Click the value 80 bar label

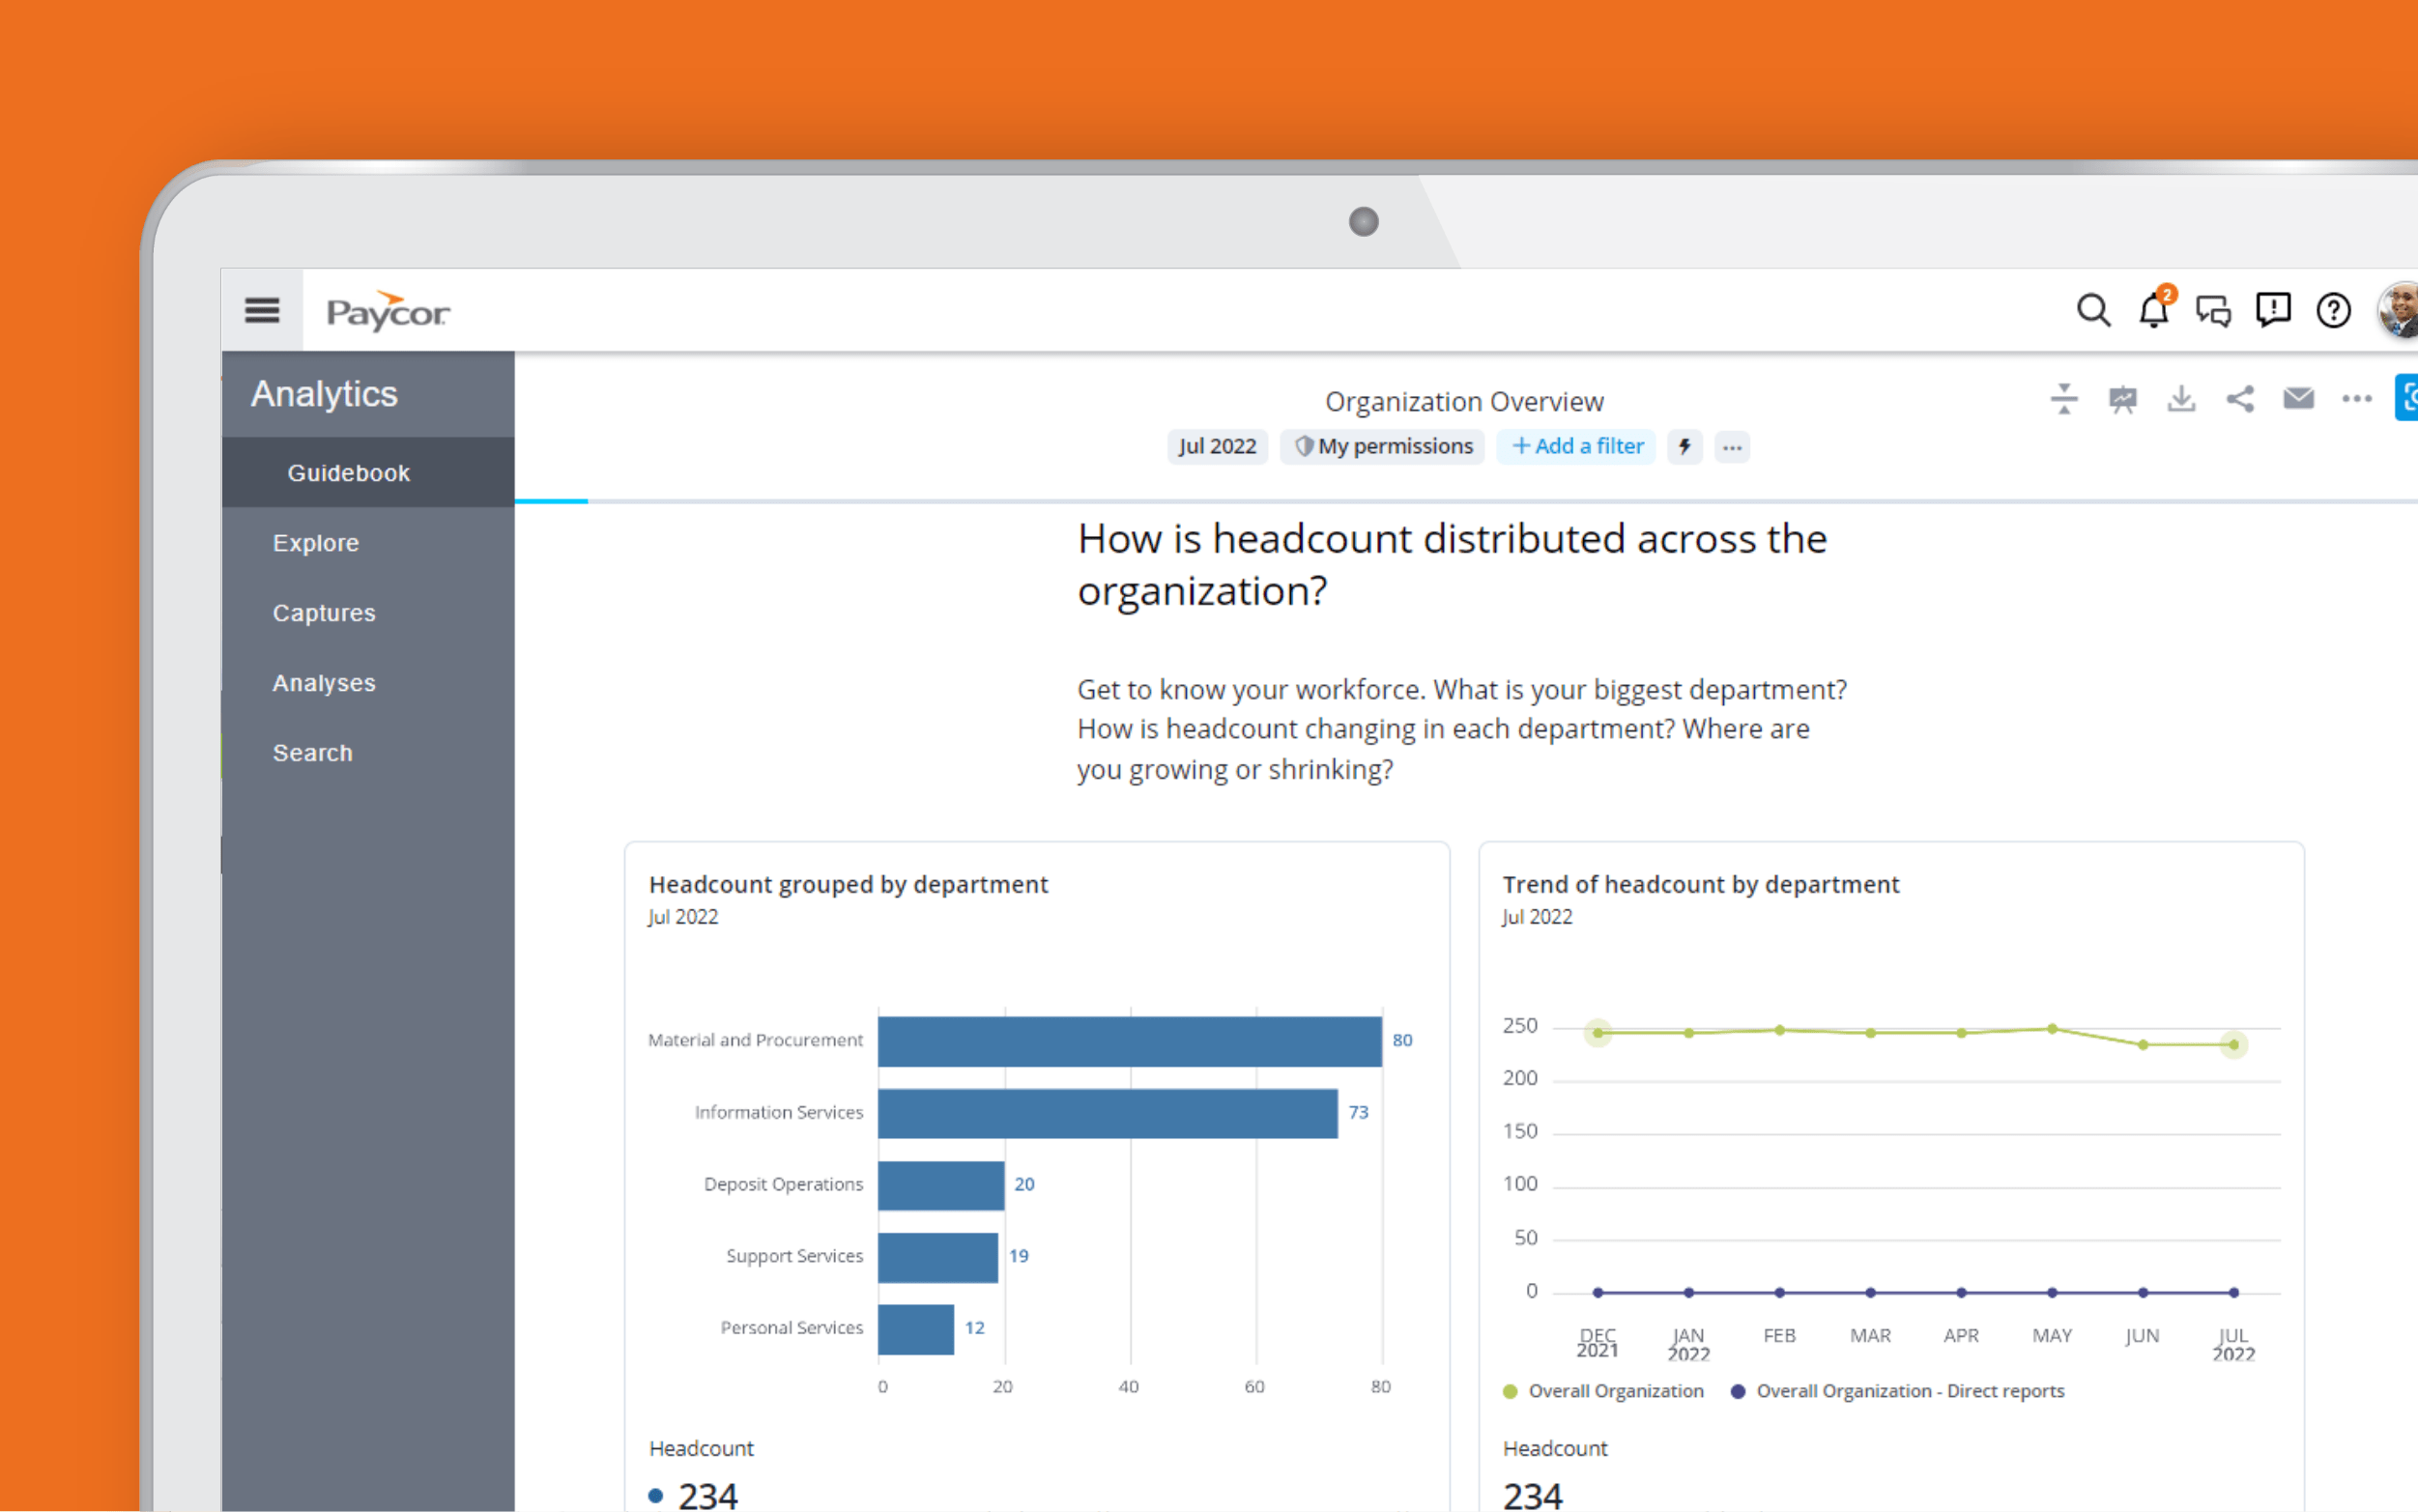pyautogui.click(x=1403, y=1040)
